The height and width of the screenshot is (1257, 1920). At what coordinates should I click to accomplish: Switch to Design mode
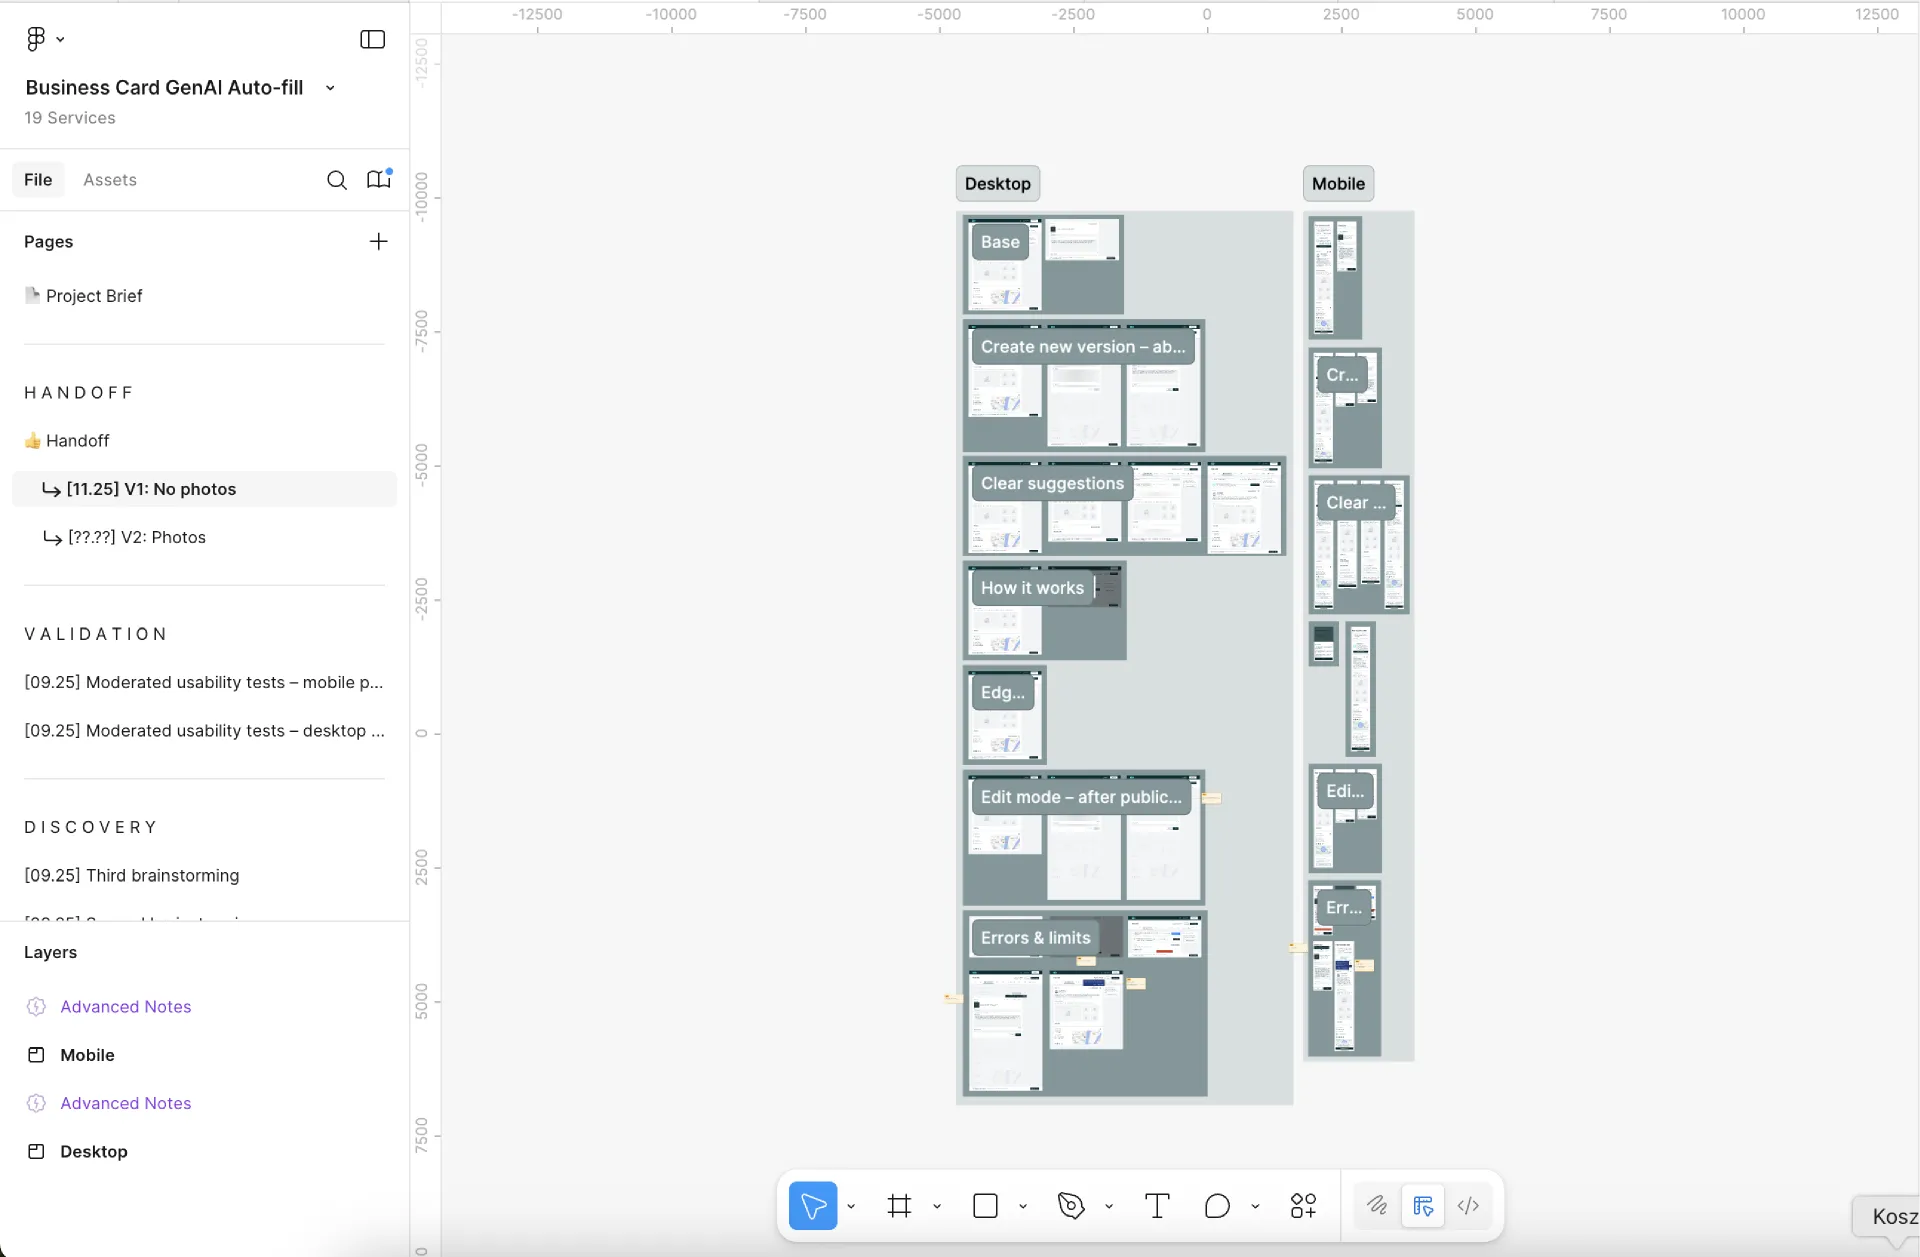[x=1423, y=1206]
